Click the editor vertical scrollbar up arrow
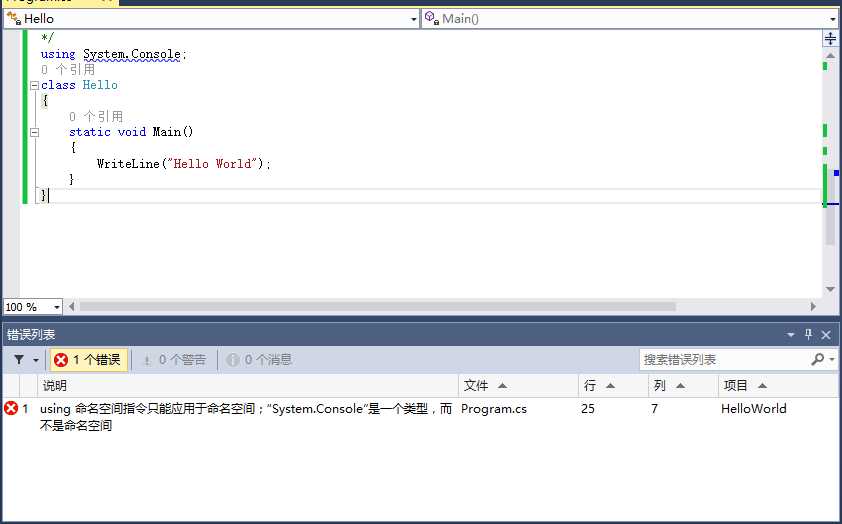The image size is (842, 524). [830, 56]
